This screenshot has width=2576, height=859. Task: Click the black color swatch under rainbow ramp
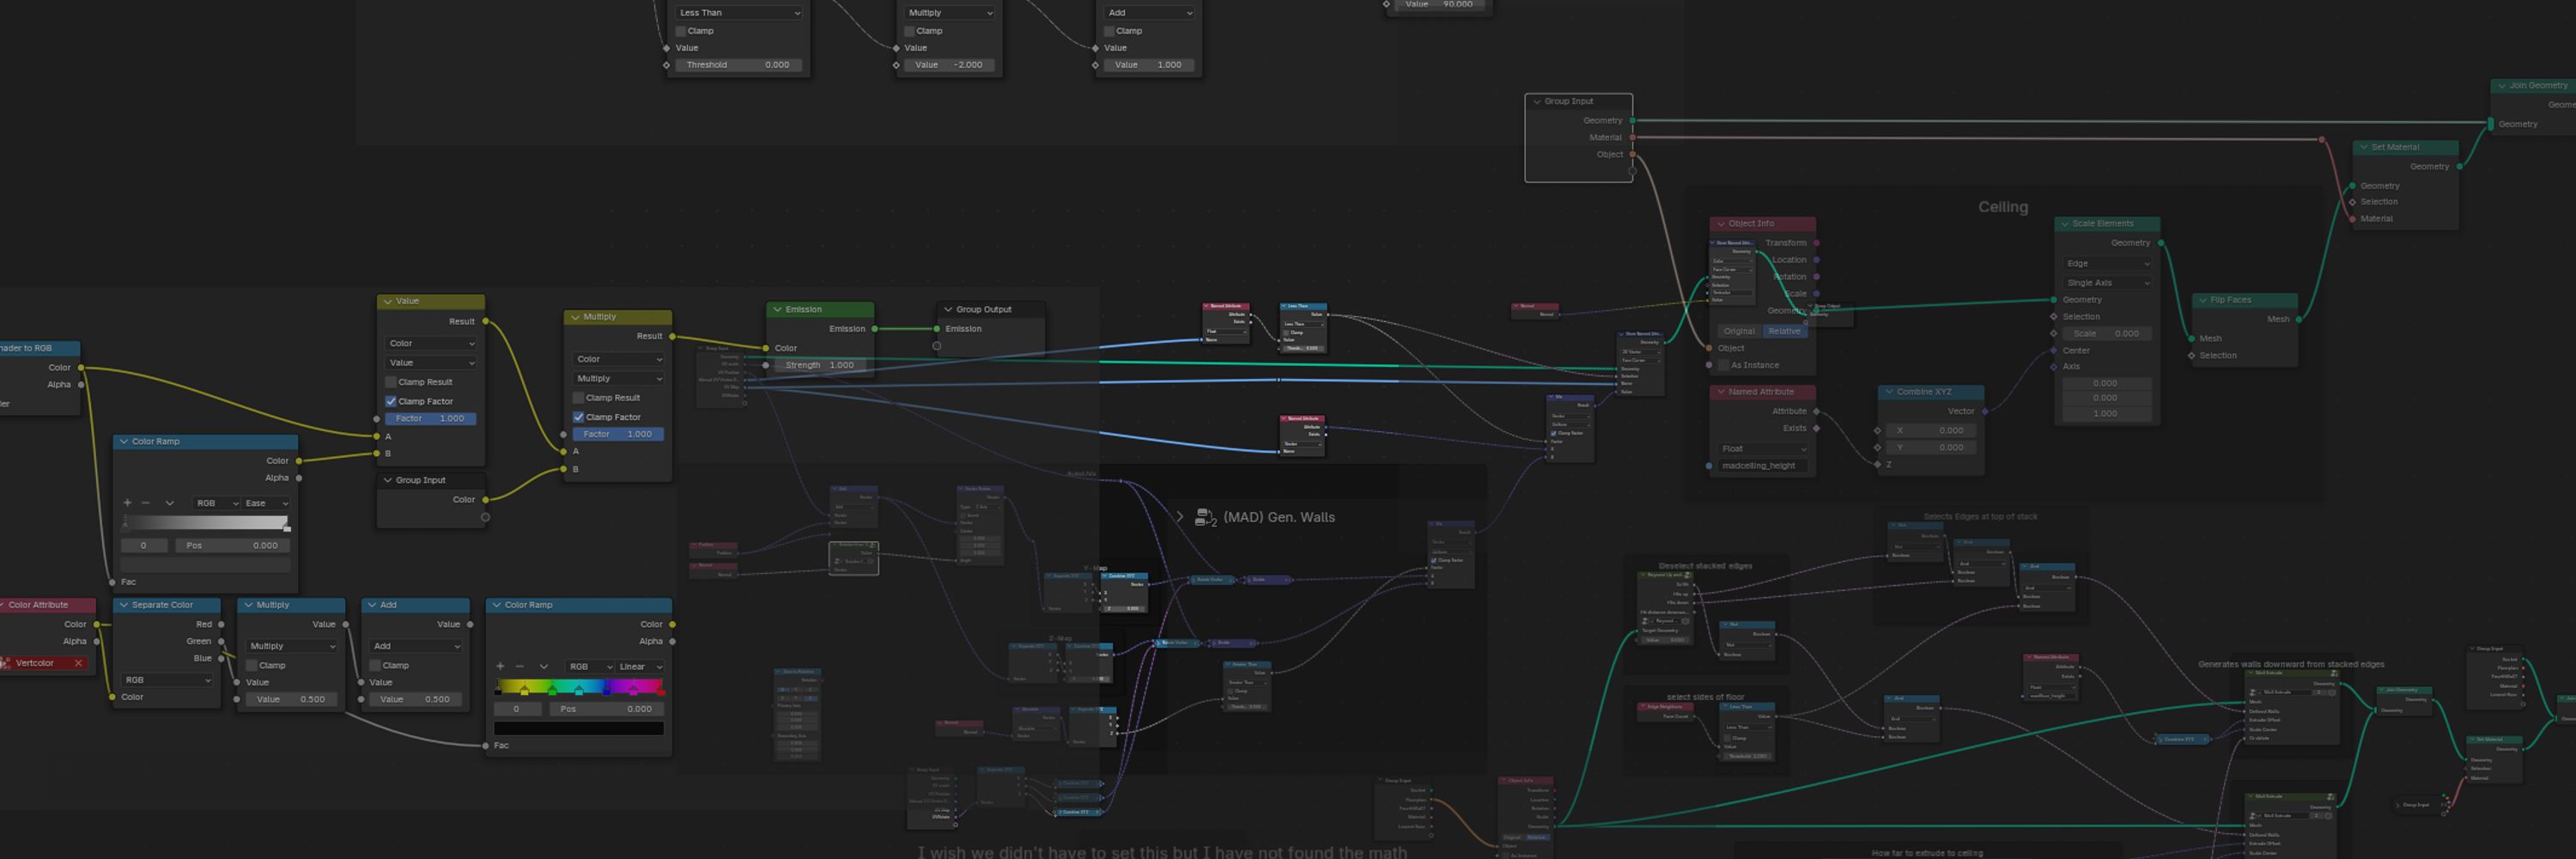point(579,728)
